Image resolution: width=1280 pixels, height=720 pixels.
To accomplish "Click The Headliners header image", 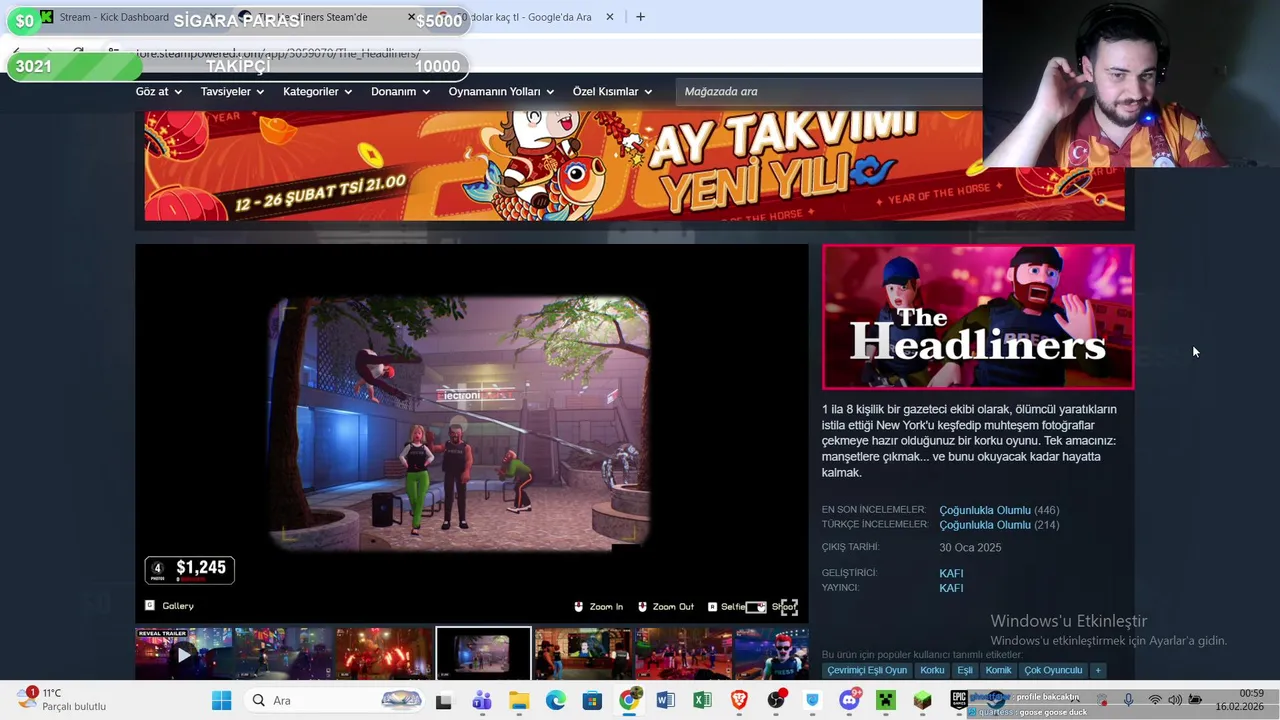I will tap(978, 317).
